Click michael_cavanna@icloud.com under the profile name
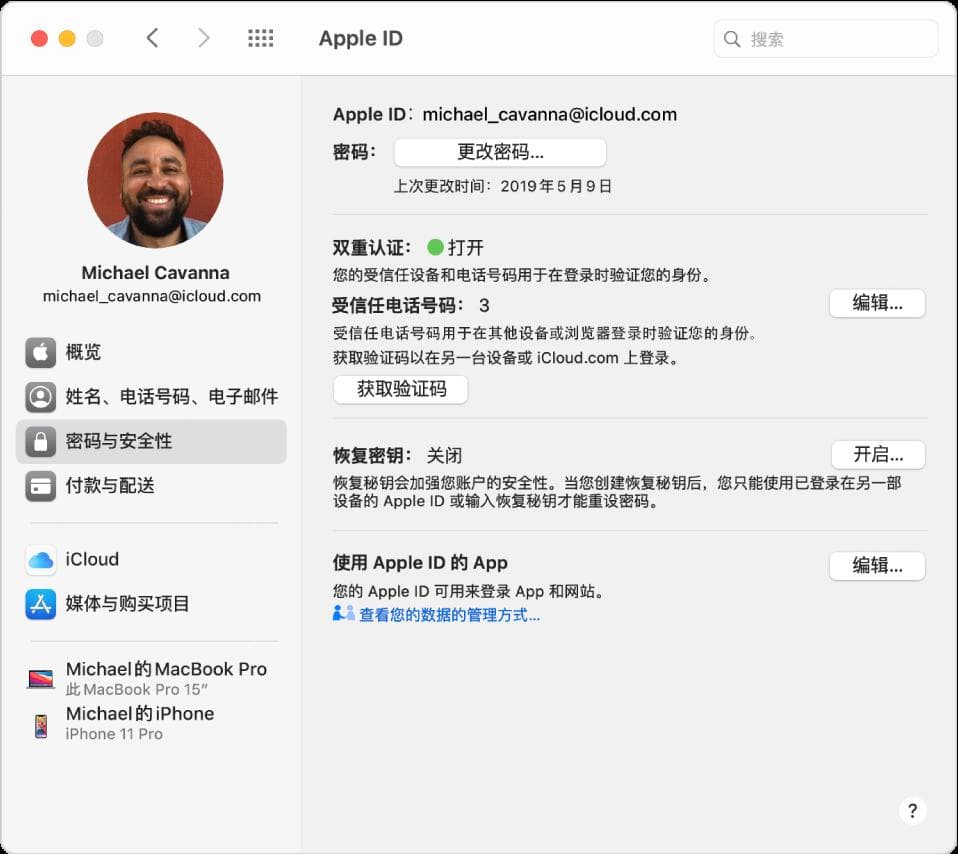The height and width of the screenshot is (854, 958). (x=152, y=296)
